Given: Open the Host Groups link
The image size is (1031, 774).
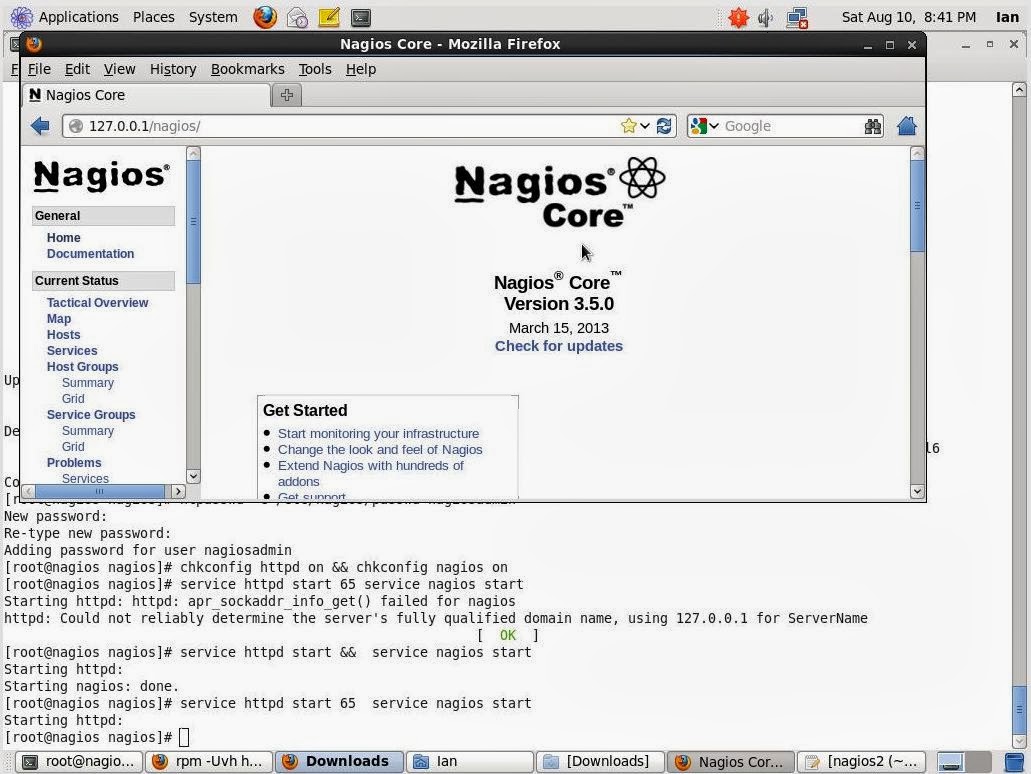Looking at the screenshot, I should pos(82,367).
